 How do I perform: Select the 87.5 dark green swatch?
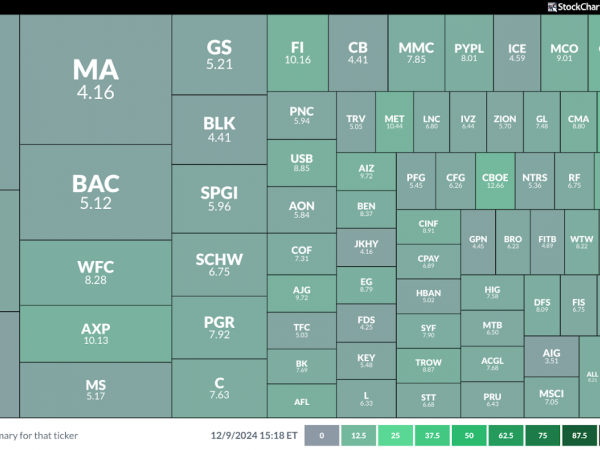pos(579,435)
